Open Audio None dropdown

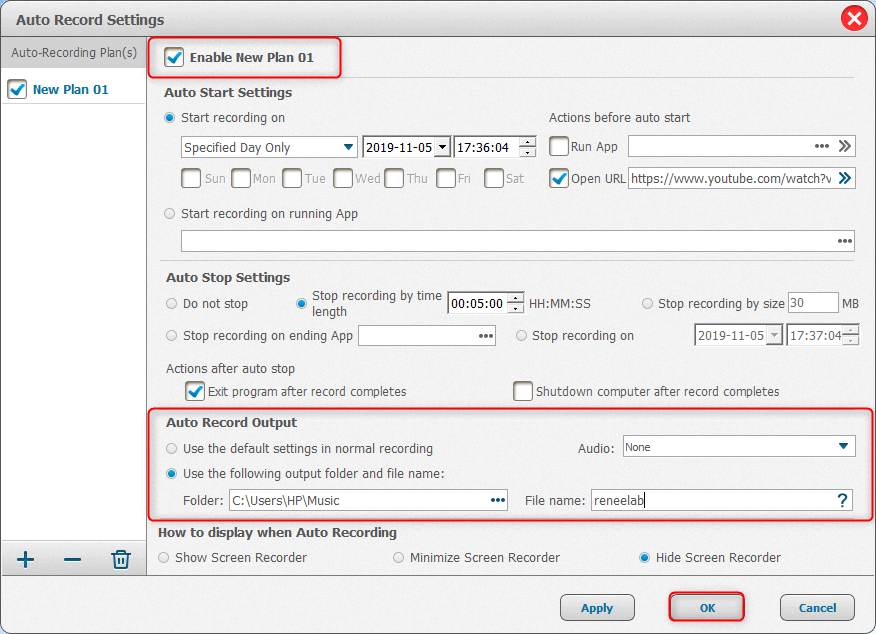pyautogui.click(x=739, y=446)
